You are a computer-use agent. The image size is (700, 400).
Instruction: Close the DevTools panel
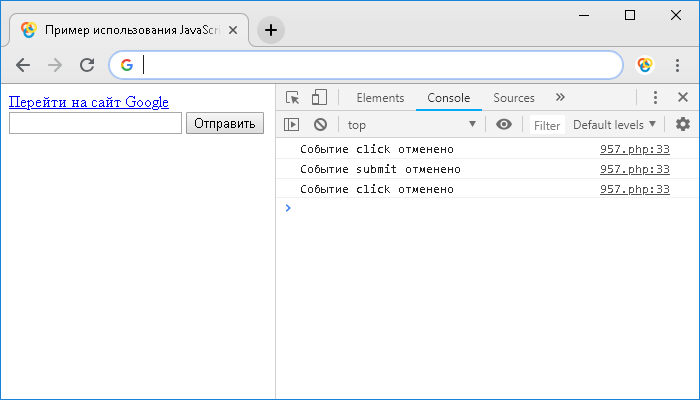pos(683,97)
